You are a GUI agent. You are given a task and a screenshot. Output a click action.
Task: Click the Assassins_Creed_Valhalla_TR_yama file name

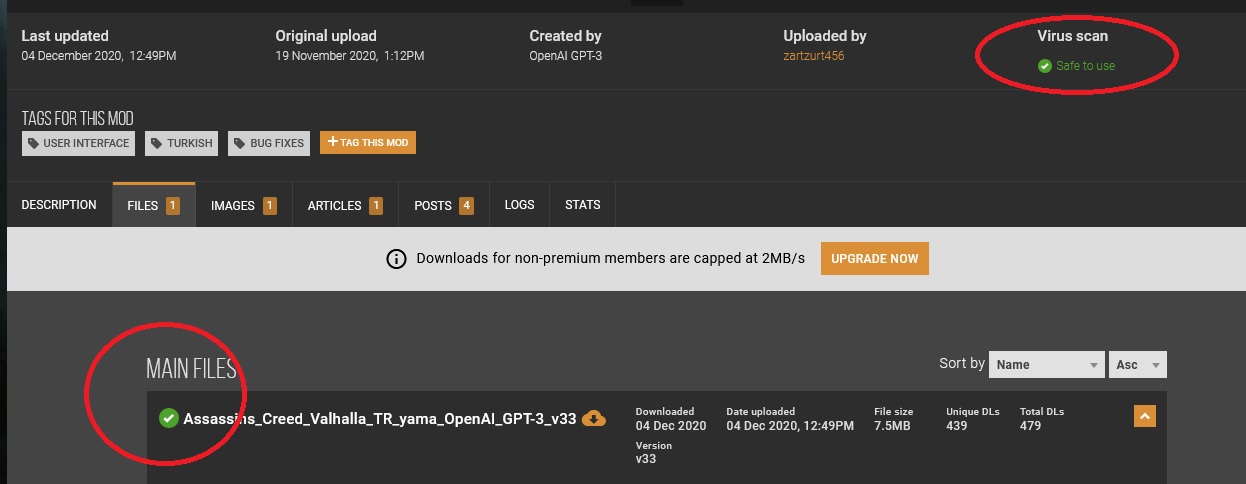(x=380, y=419)
